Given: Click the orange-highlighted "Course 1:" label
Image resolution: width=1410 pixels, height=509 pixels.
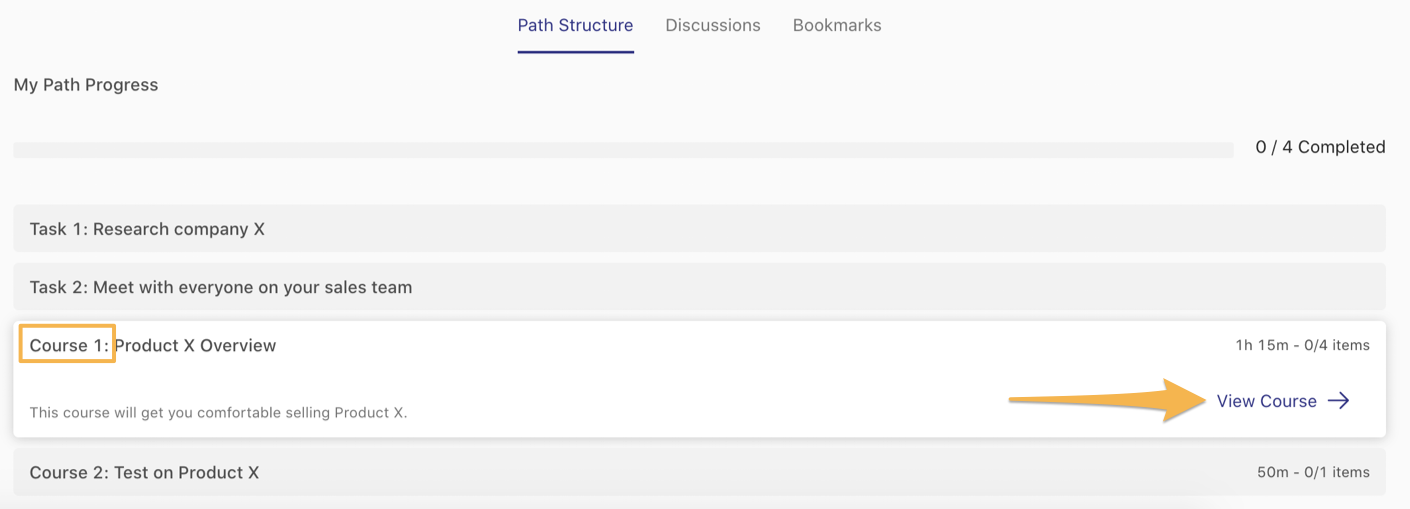Looking at the screenshot, I should [67, 345].
